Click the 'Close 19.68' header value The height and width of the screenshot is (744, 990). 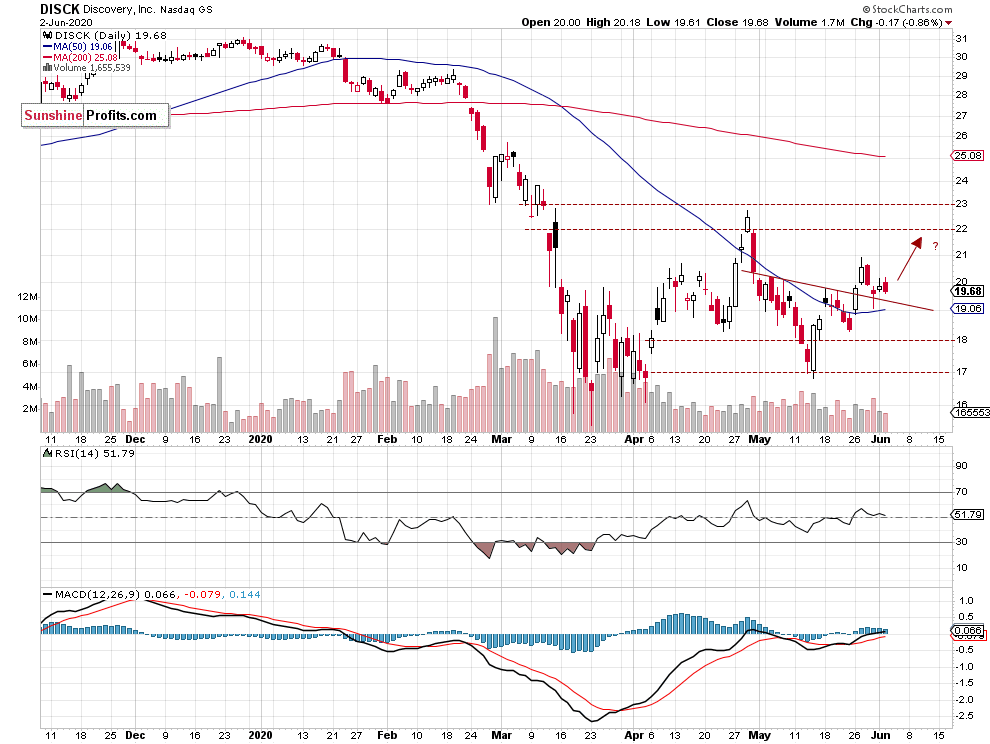click(737, 22)
